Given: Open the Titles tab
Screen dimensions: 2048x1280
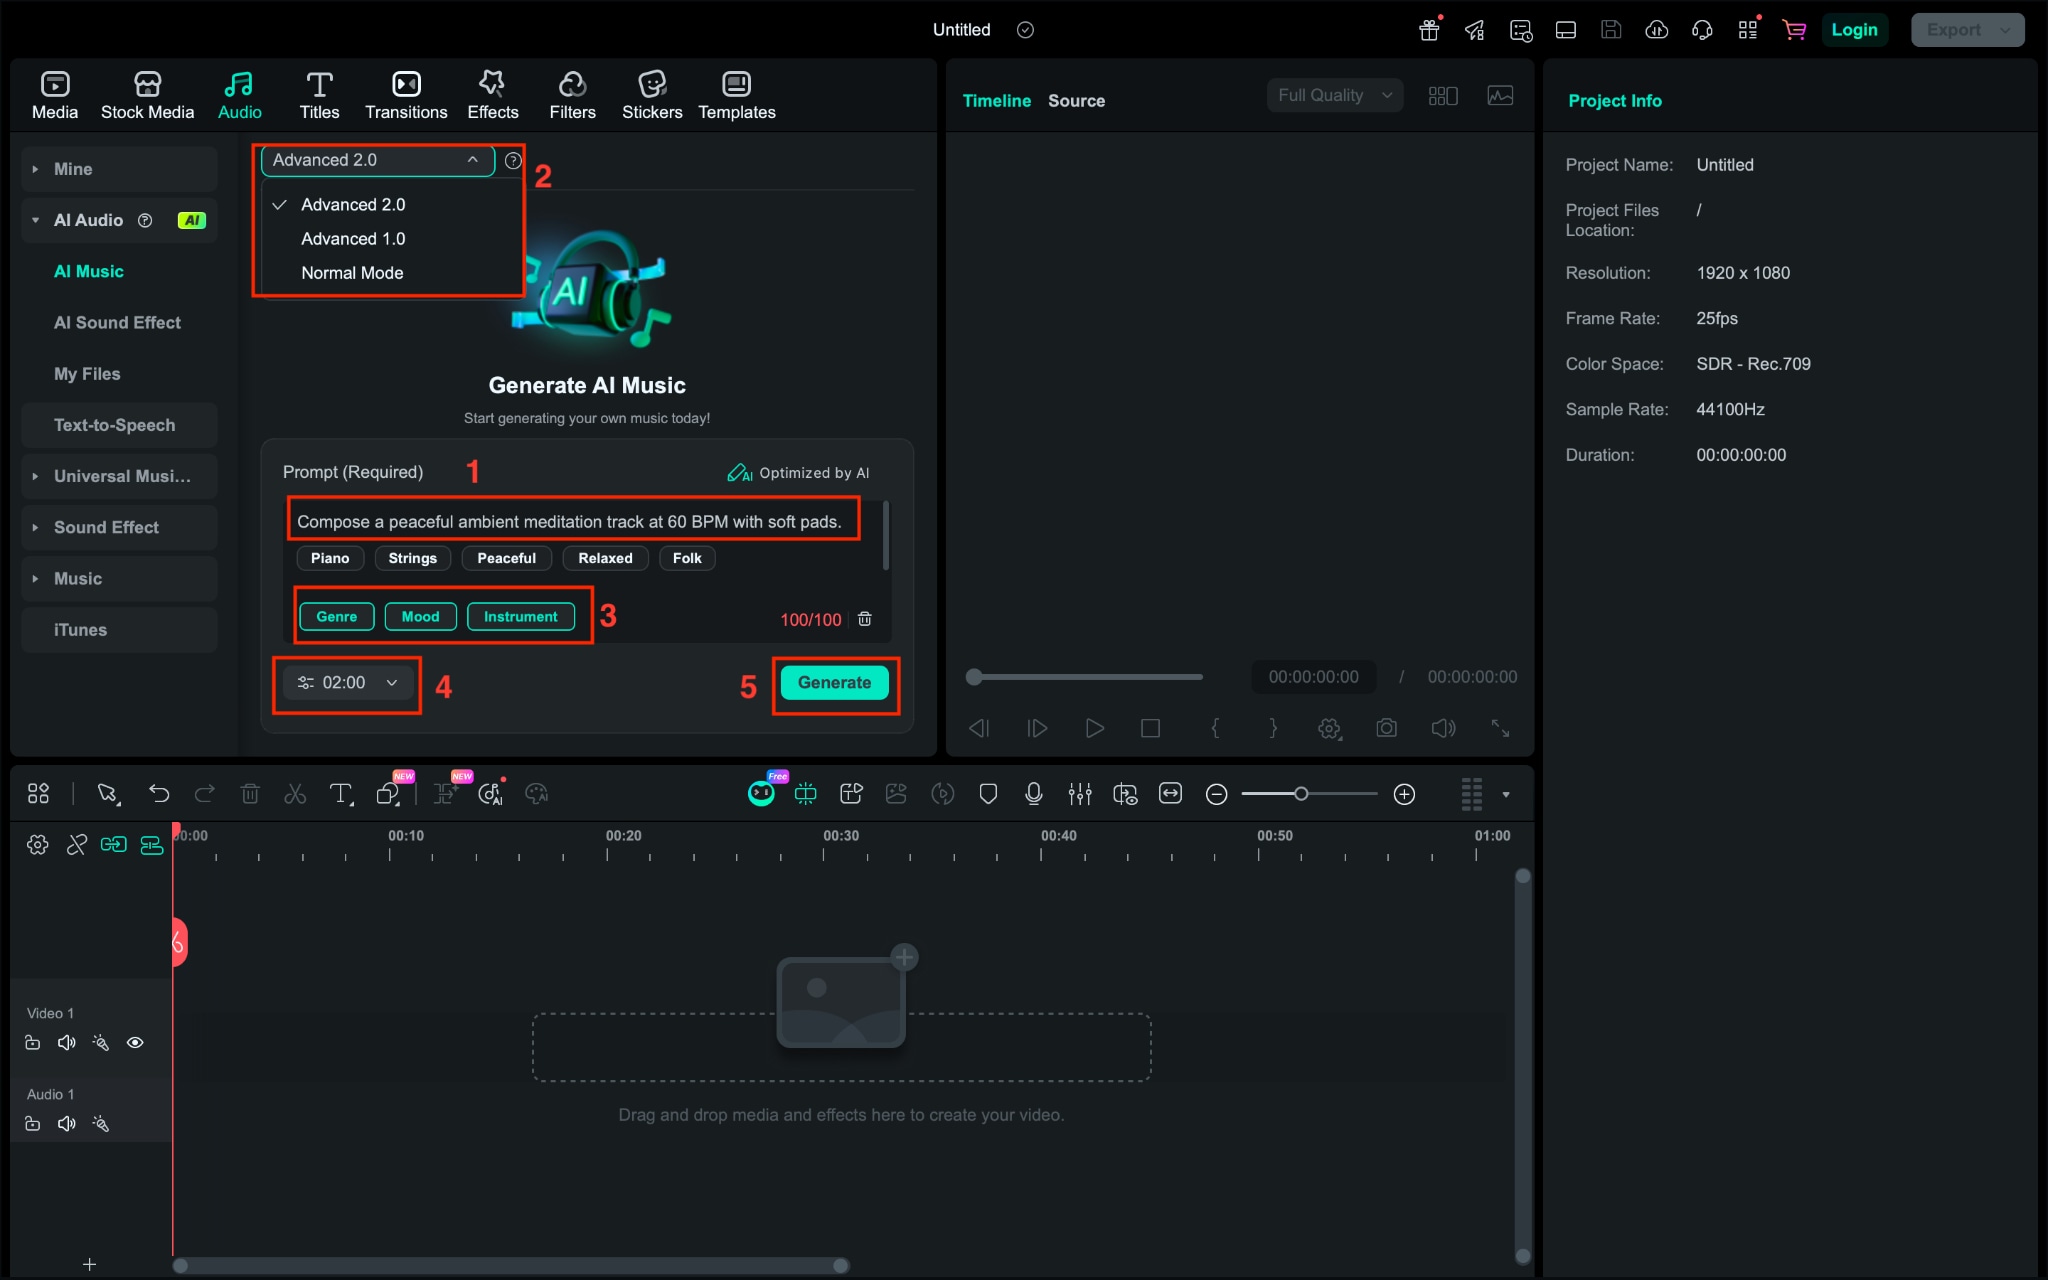Looking at the screenshot, I should coord(319,96).
